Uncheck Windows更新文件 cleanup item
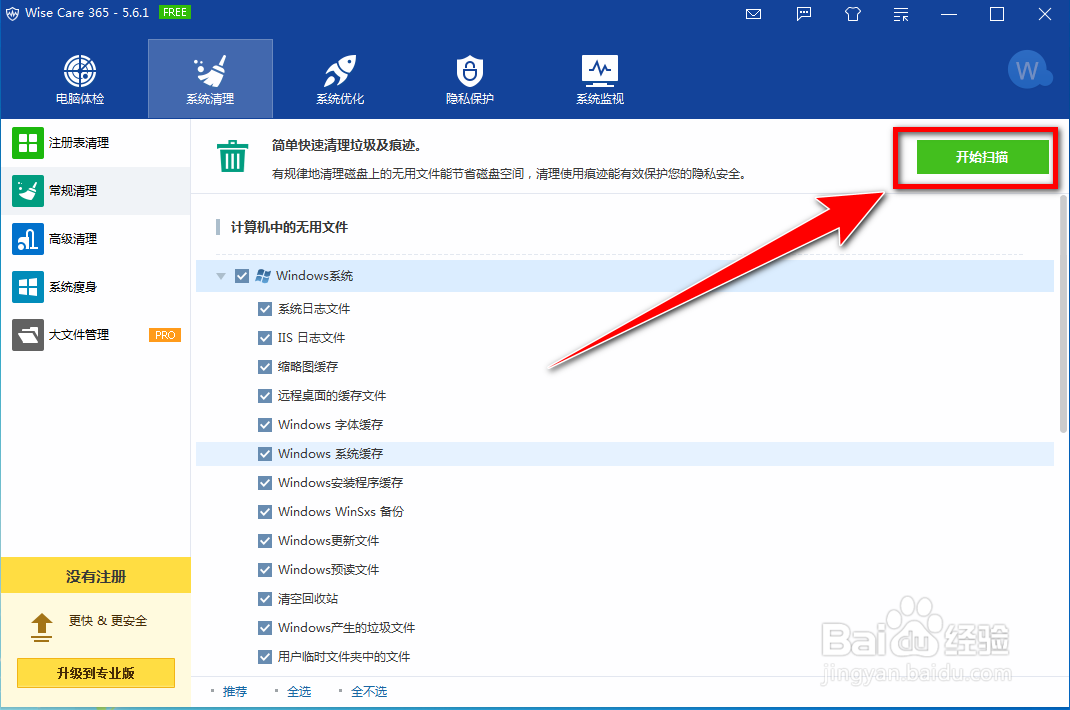The image size is (1070, 710). click(x=264, y=540)
